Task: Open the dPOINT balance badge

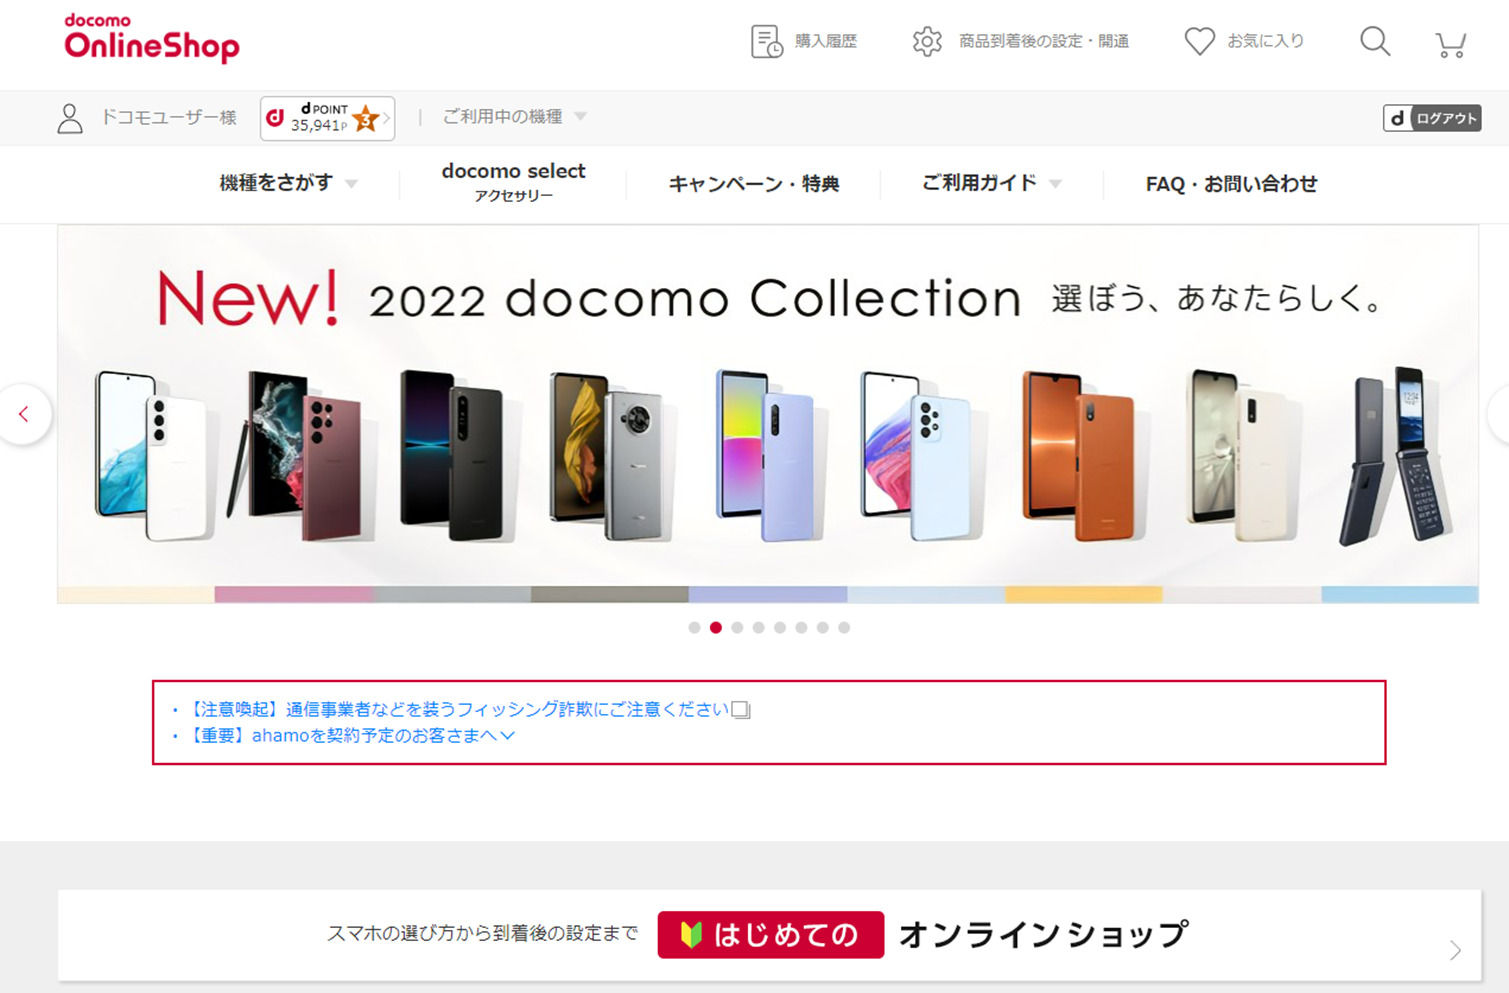Action: point(327,118)
